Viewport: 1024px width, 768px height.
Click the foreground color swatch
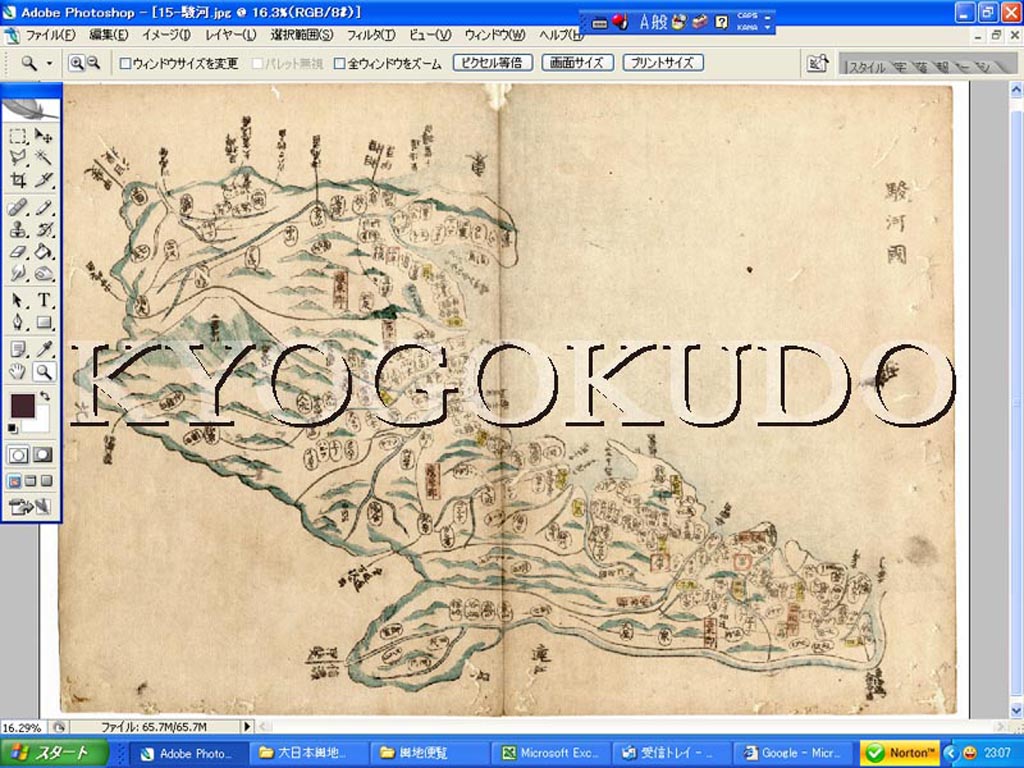[x=23, y=406]
